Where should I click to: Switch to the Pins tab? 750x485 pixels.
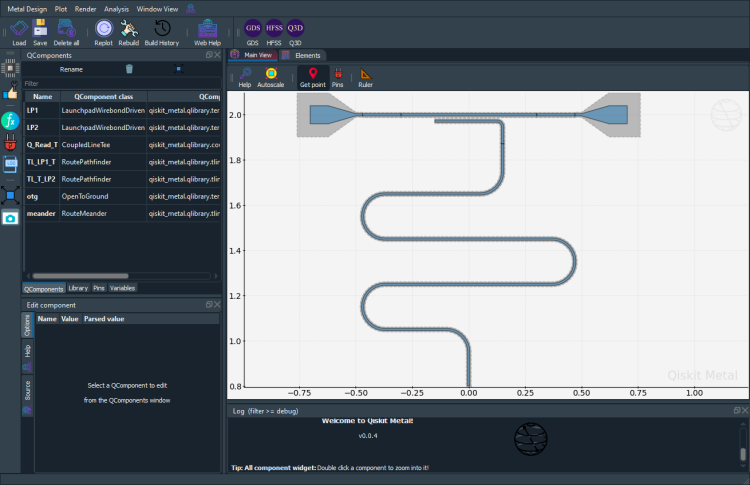click(x=99, y=288)
